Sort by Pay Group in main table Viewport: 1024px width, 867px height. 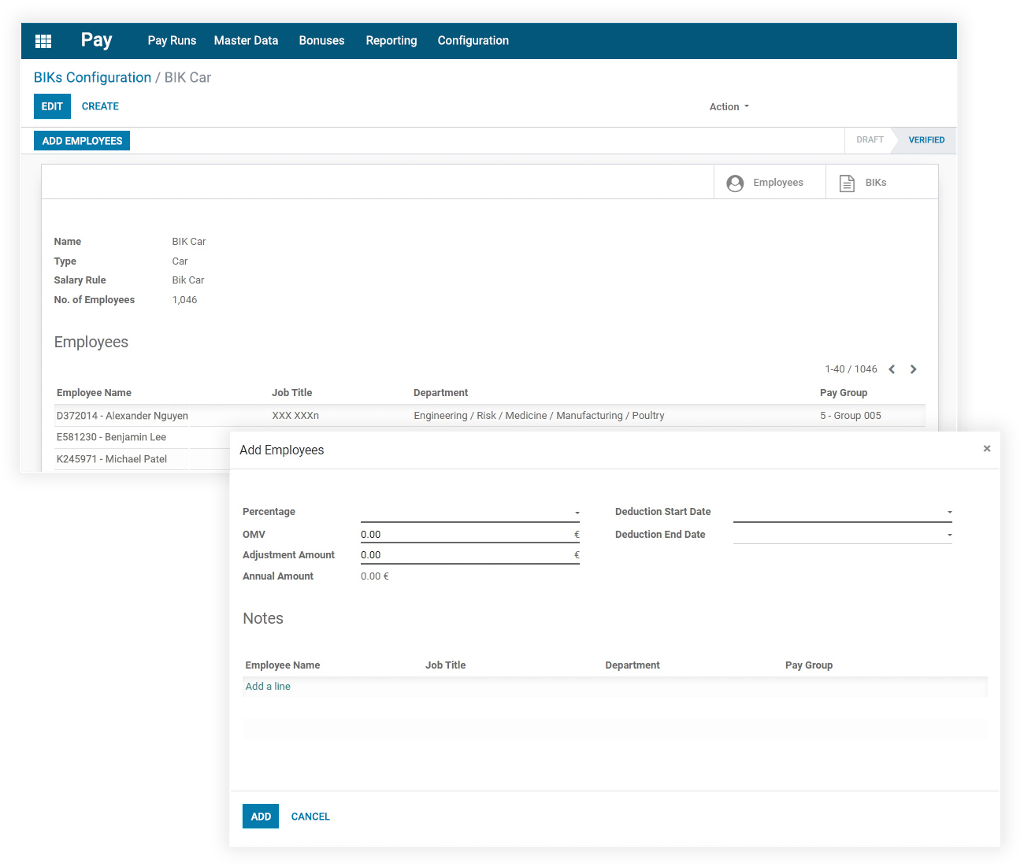coord(844,393)
